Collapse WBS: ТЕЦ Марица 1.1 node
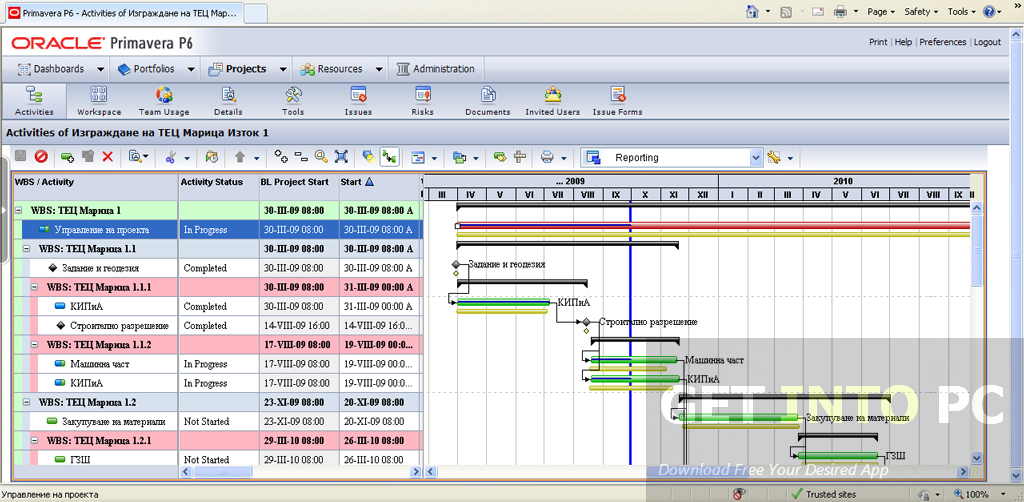Viewport: 1024px width, 502px height. 26,249
